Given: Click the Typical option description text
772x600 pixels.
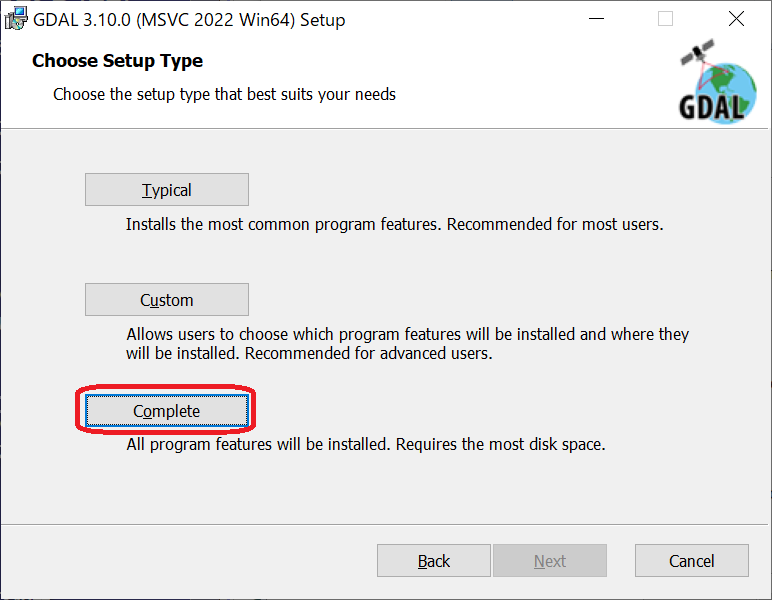Looking at the screenshot, I should point(394,224).
